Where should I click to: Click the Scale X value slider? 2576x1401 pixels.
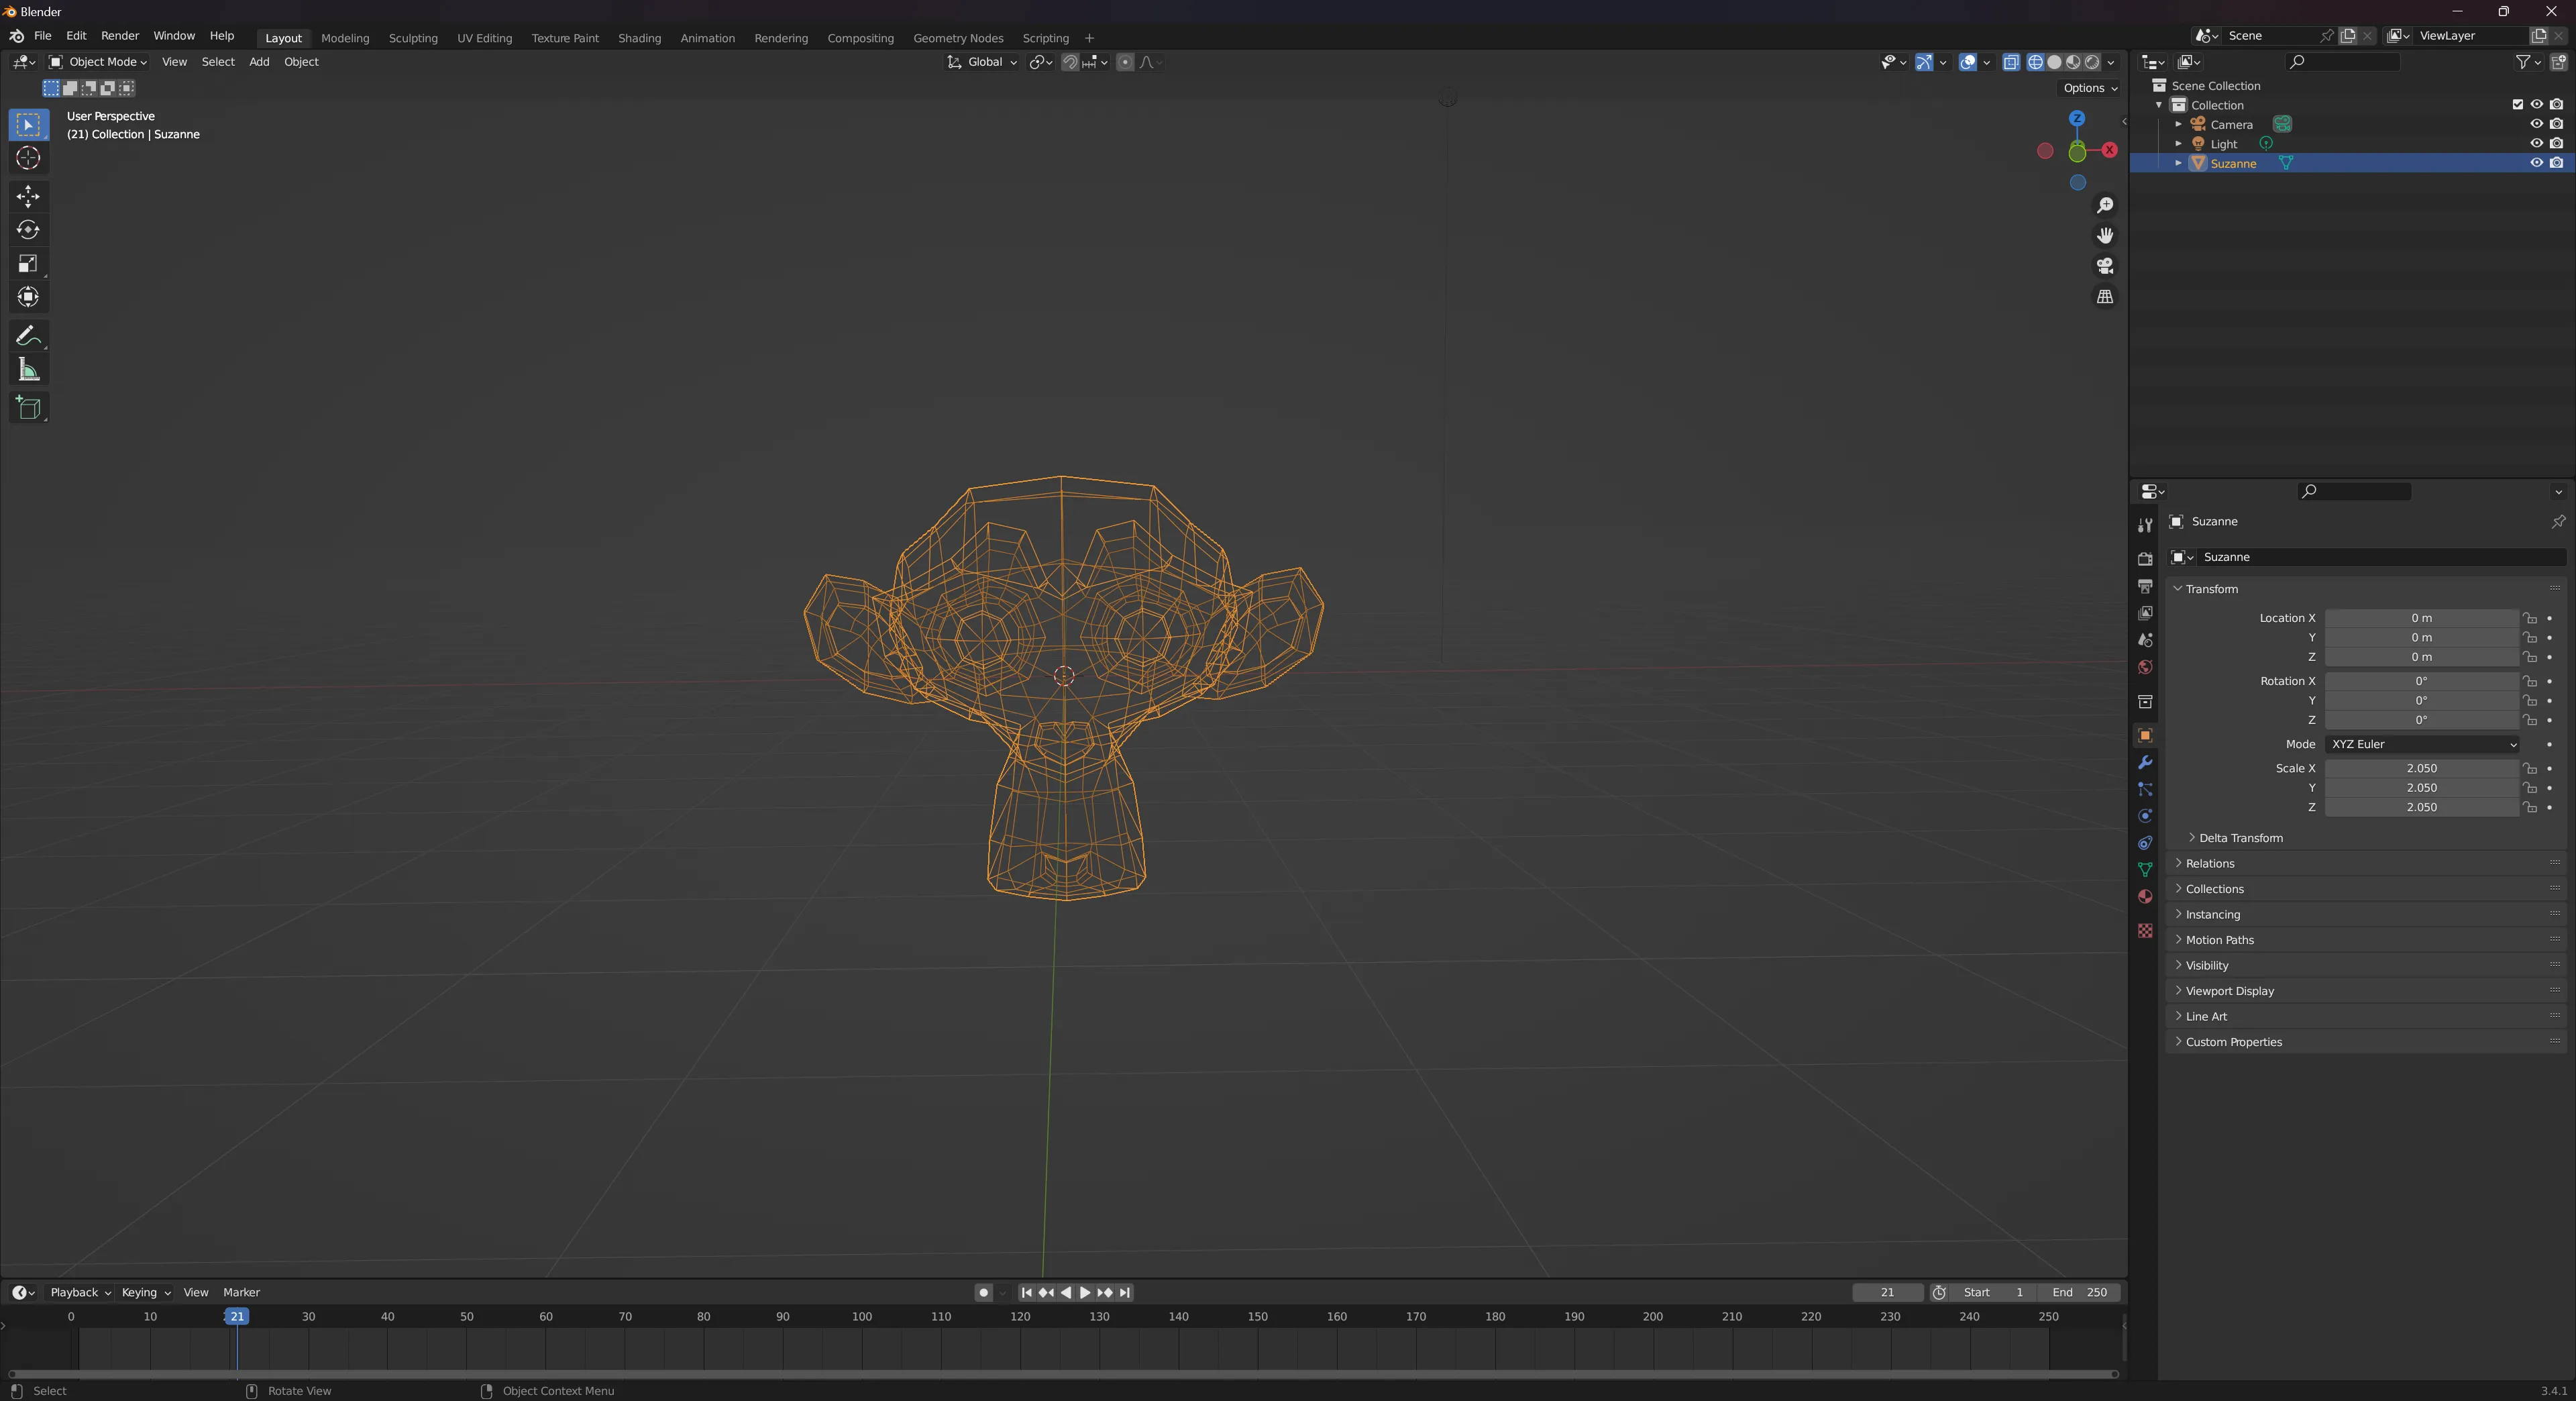(2420, 768)
